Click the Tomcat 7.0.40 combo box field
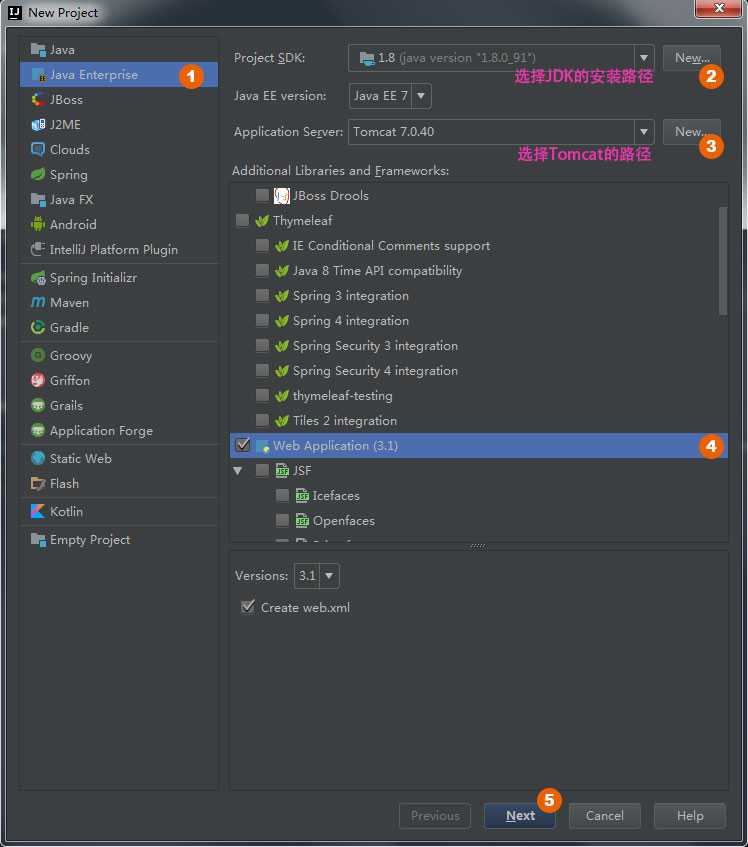The image size is (748, 847). tap(501, 132)
